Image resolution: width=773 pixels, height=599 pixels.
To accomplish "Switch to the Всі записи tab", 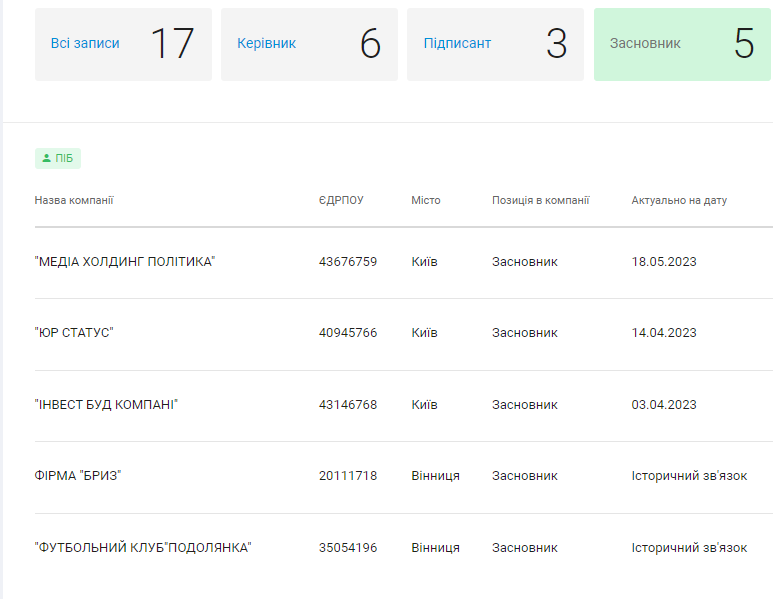I will (123, 44).
